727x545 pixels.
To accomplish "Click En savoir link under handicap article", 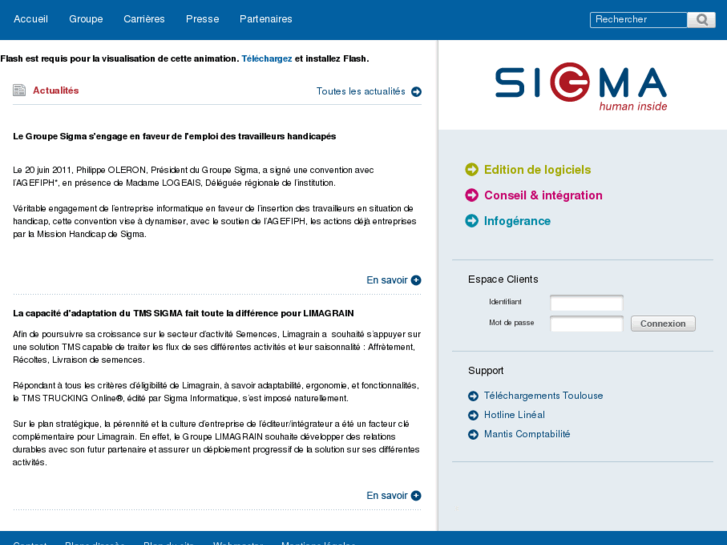I will pos(387,280).
